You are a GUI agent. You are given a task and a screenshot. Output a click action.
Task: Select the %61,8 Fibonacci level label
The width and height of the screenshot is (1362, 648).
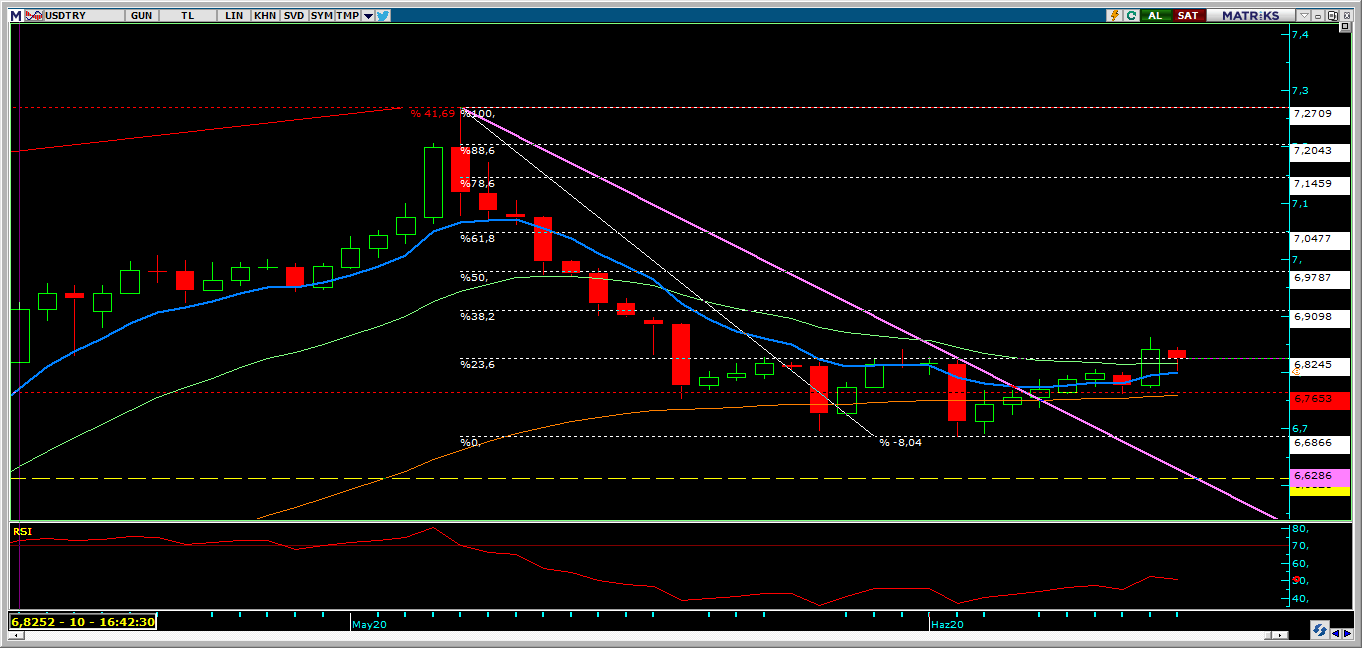[x=477, y=238]
